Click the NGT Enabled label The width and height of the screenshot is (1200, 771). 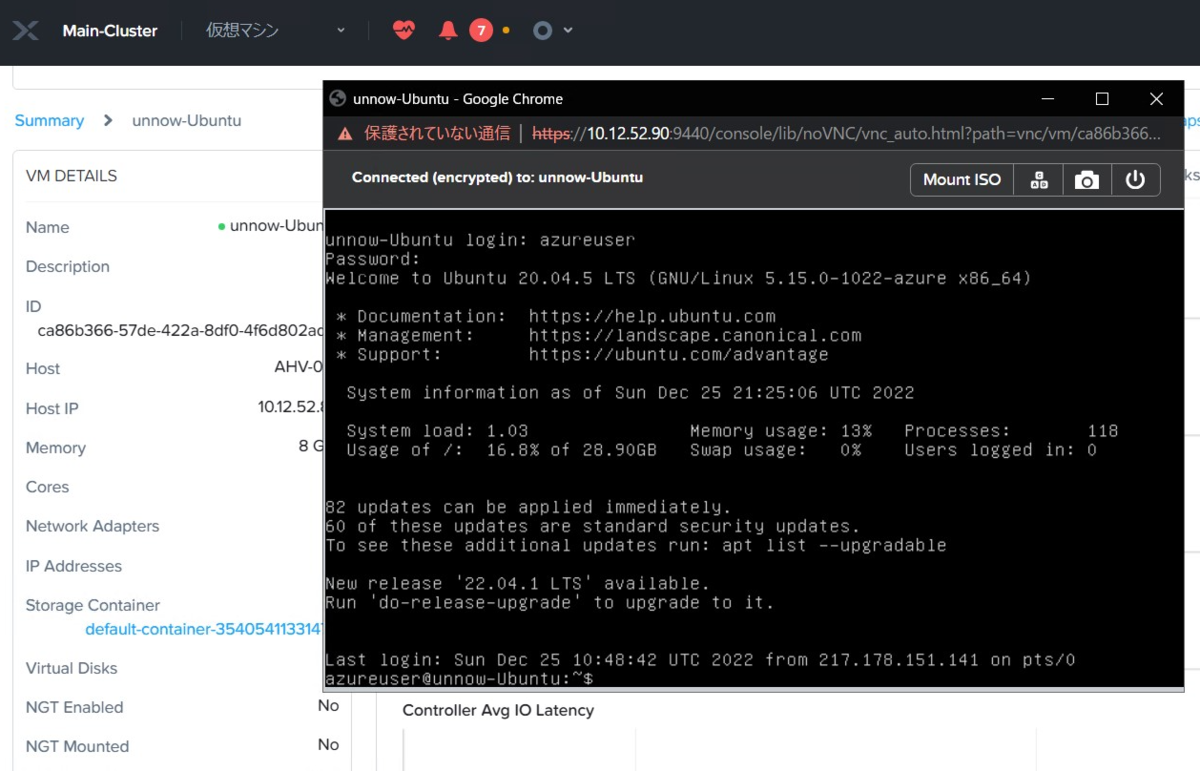pos(75,707)
